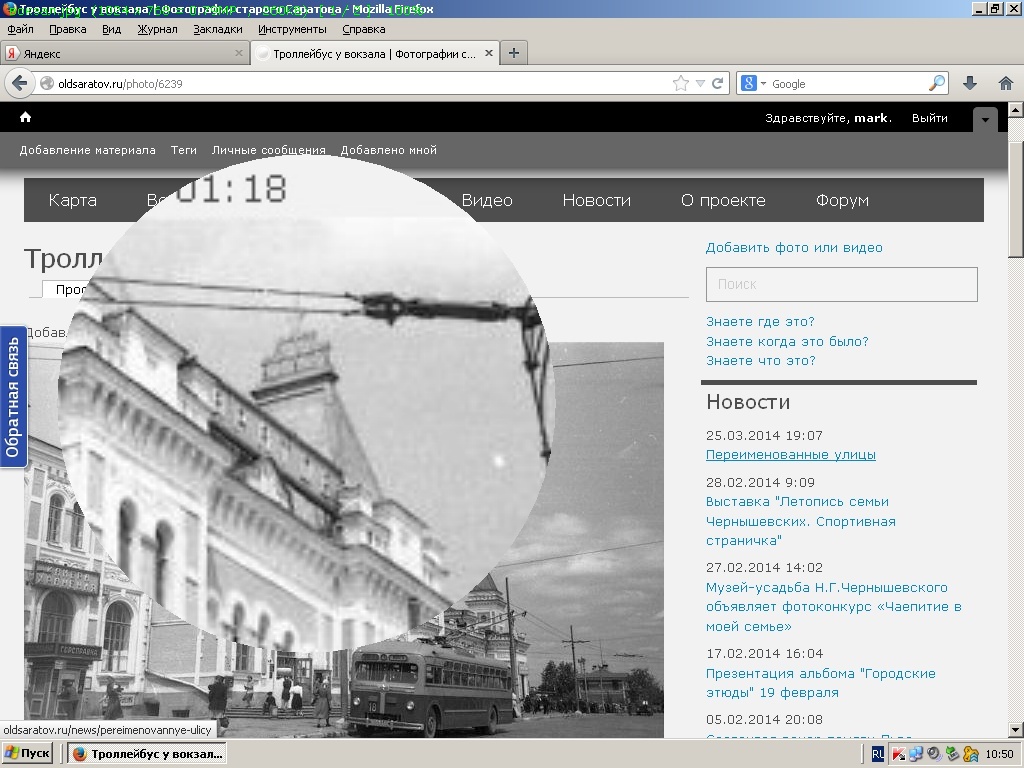Open Музей-усадьба Н.Г.Чернышевского news link
Viewport: 1024px width, 768px height.
[834, 607]
